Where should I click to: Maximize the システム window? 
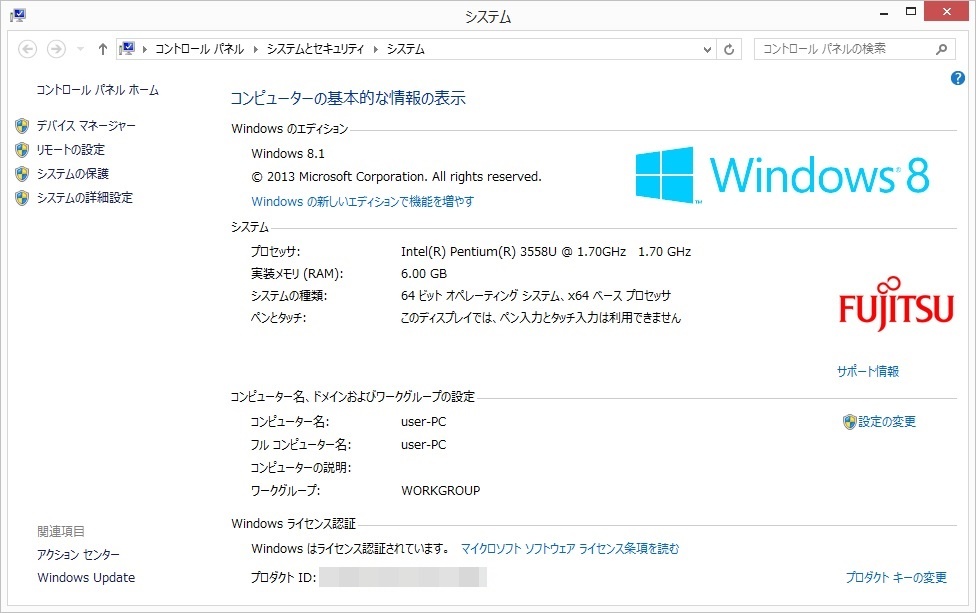[911, 12]
